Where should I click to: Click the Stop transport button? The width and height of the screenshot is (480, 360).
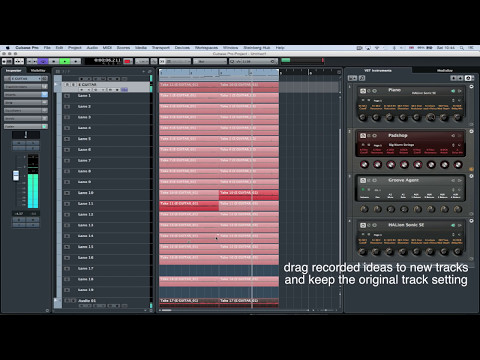pyautogui.click(x=54, y=61)
